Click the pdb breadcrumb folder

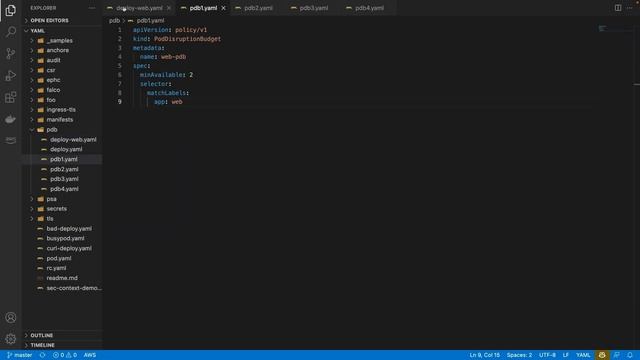coord(114,20)
